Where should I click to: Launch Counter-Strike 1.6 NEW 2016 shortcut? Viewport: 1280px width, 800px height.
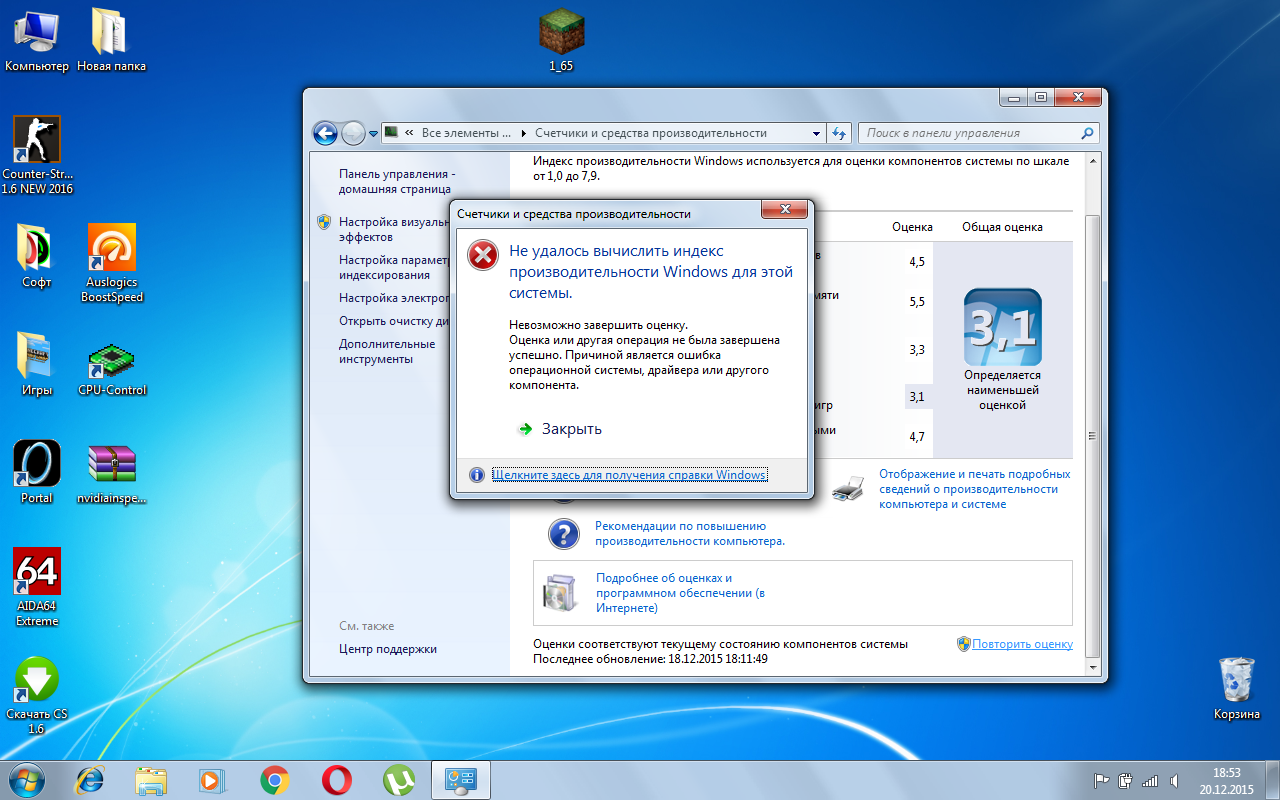click(37, 155)
